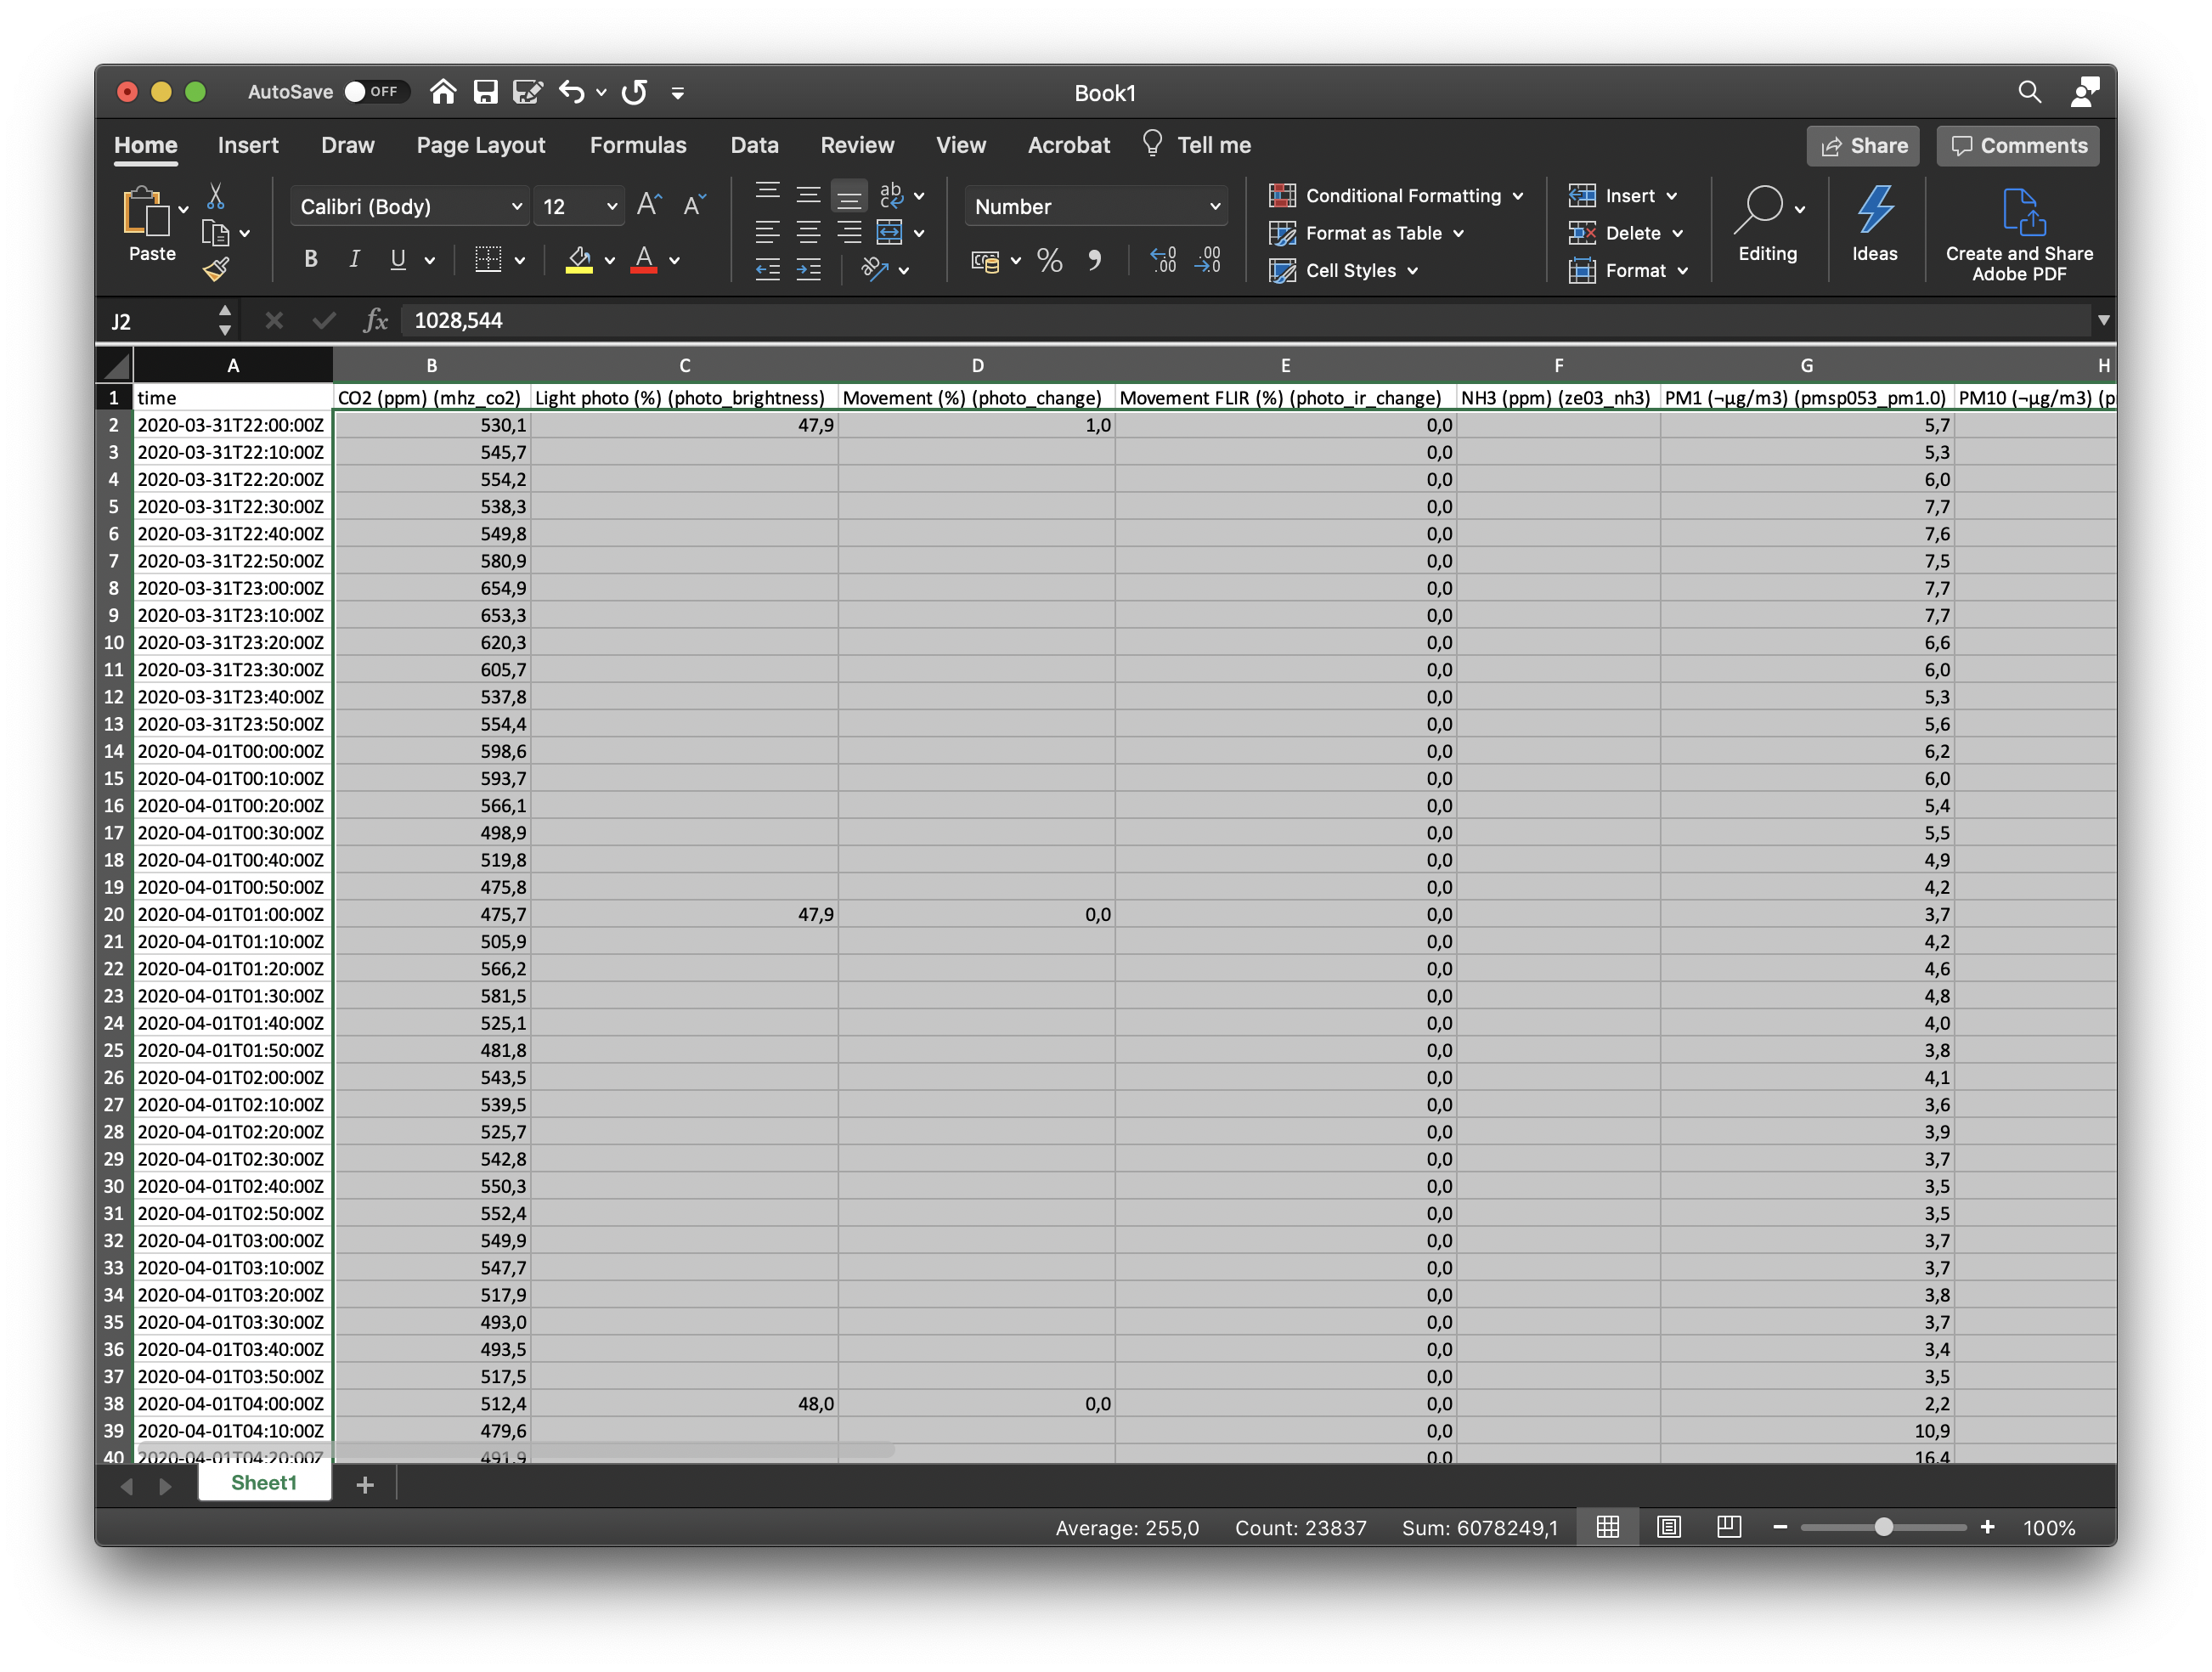Image resolution: width=2212 pixels, height=1672 pixels.
Task: Increase the decimal places
Action: [x=1163, y=261]
